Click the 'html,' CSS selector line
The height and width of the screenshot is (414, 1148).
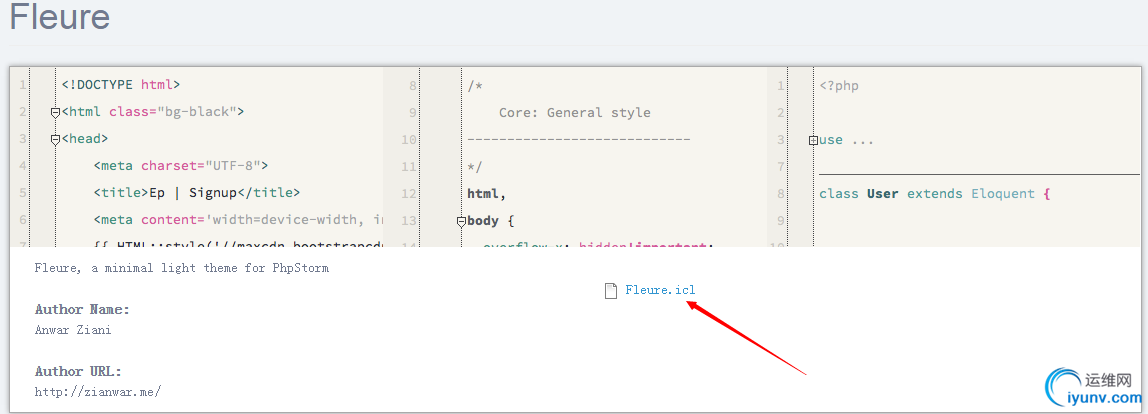point(487,194)
